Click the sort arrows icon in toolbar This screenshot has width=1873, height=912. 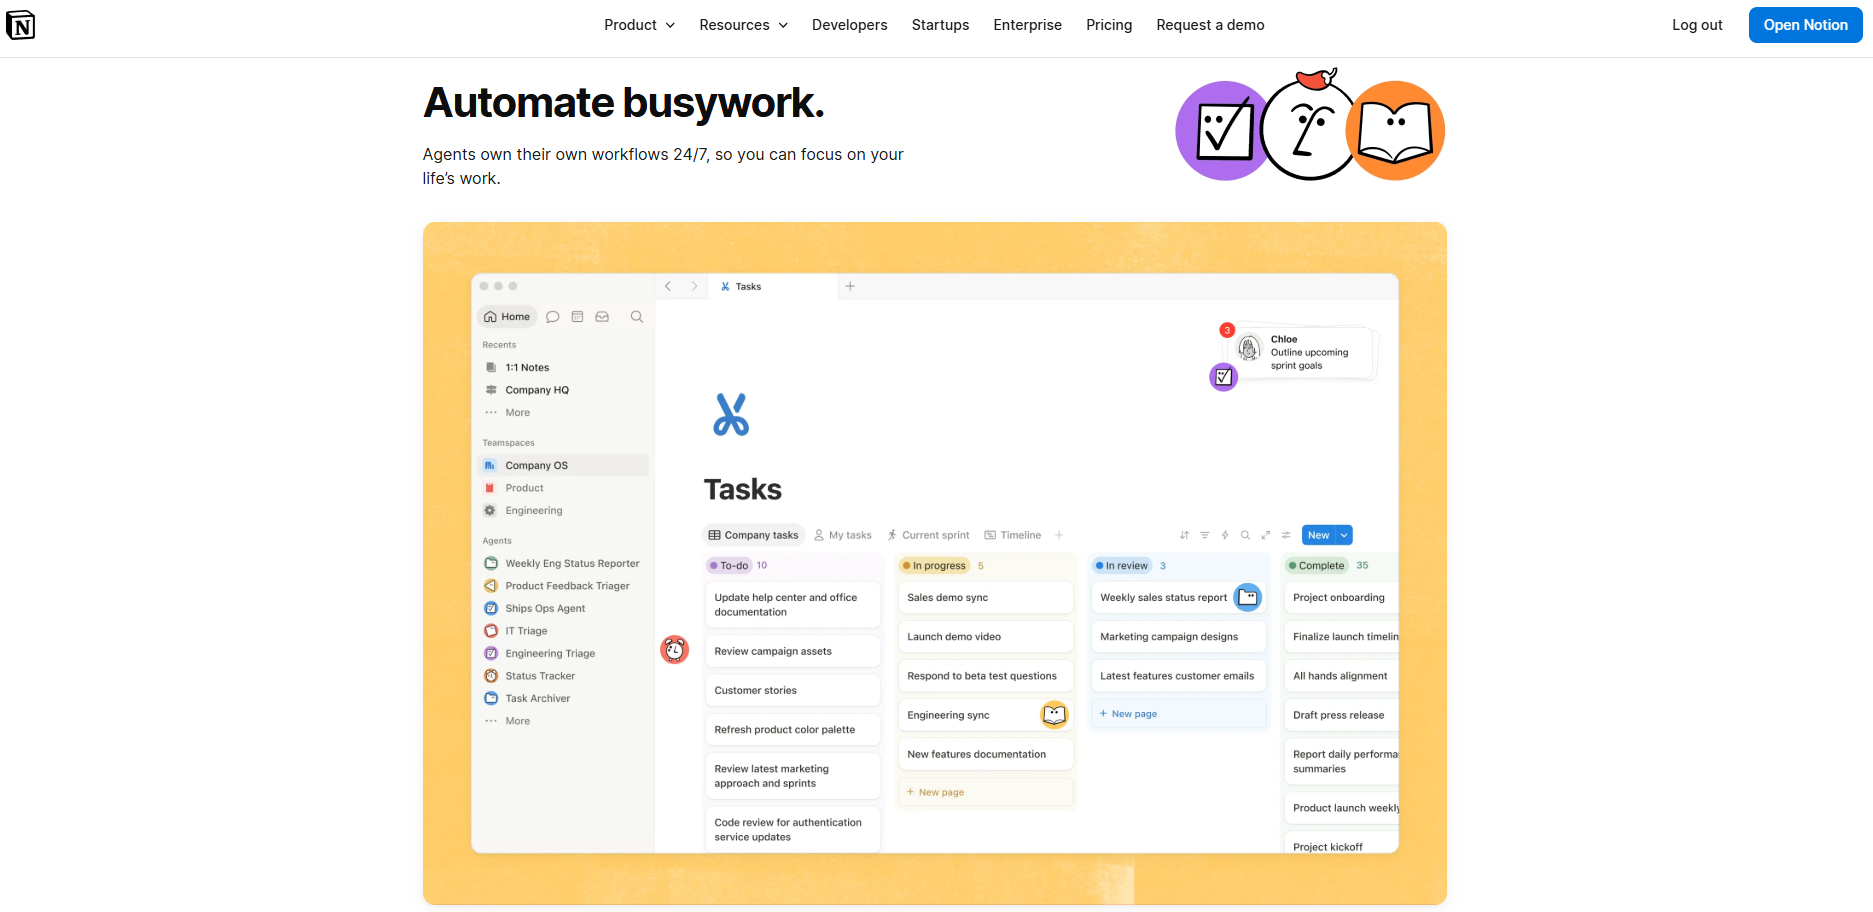[1185, 536]
